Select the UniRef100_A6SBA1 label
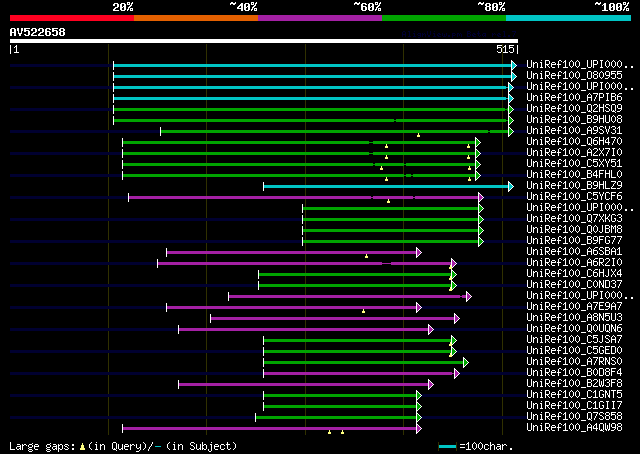640x454 pixels. (574, 252)
